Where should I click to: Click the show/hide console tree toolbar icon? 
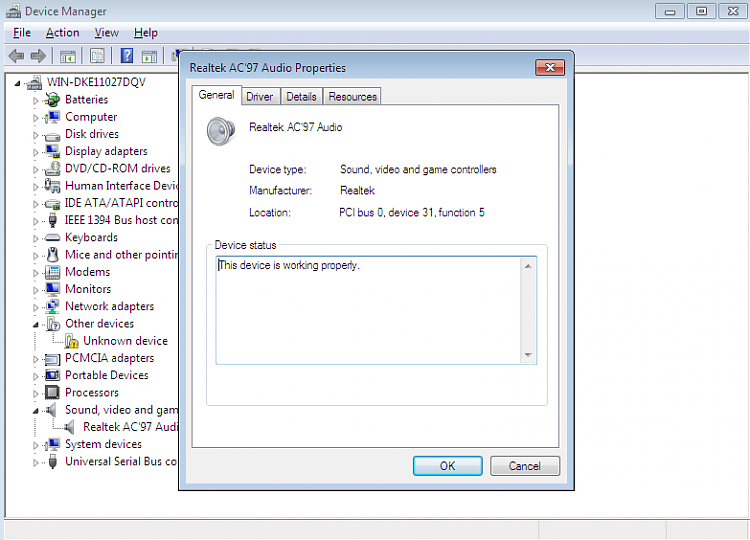tap(67, 56)
